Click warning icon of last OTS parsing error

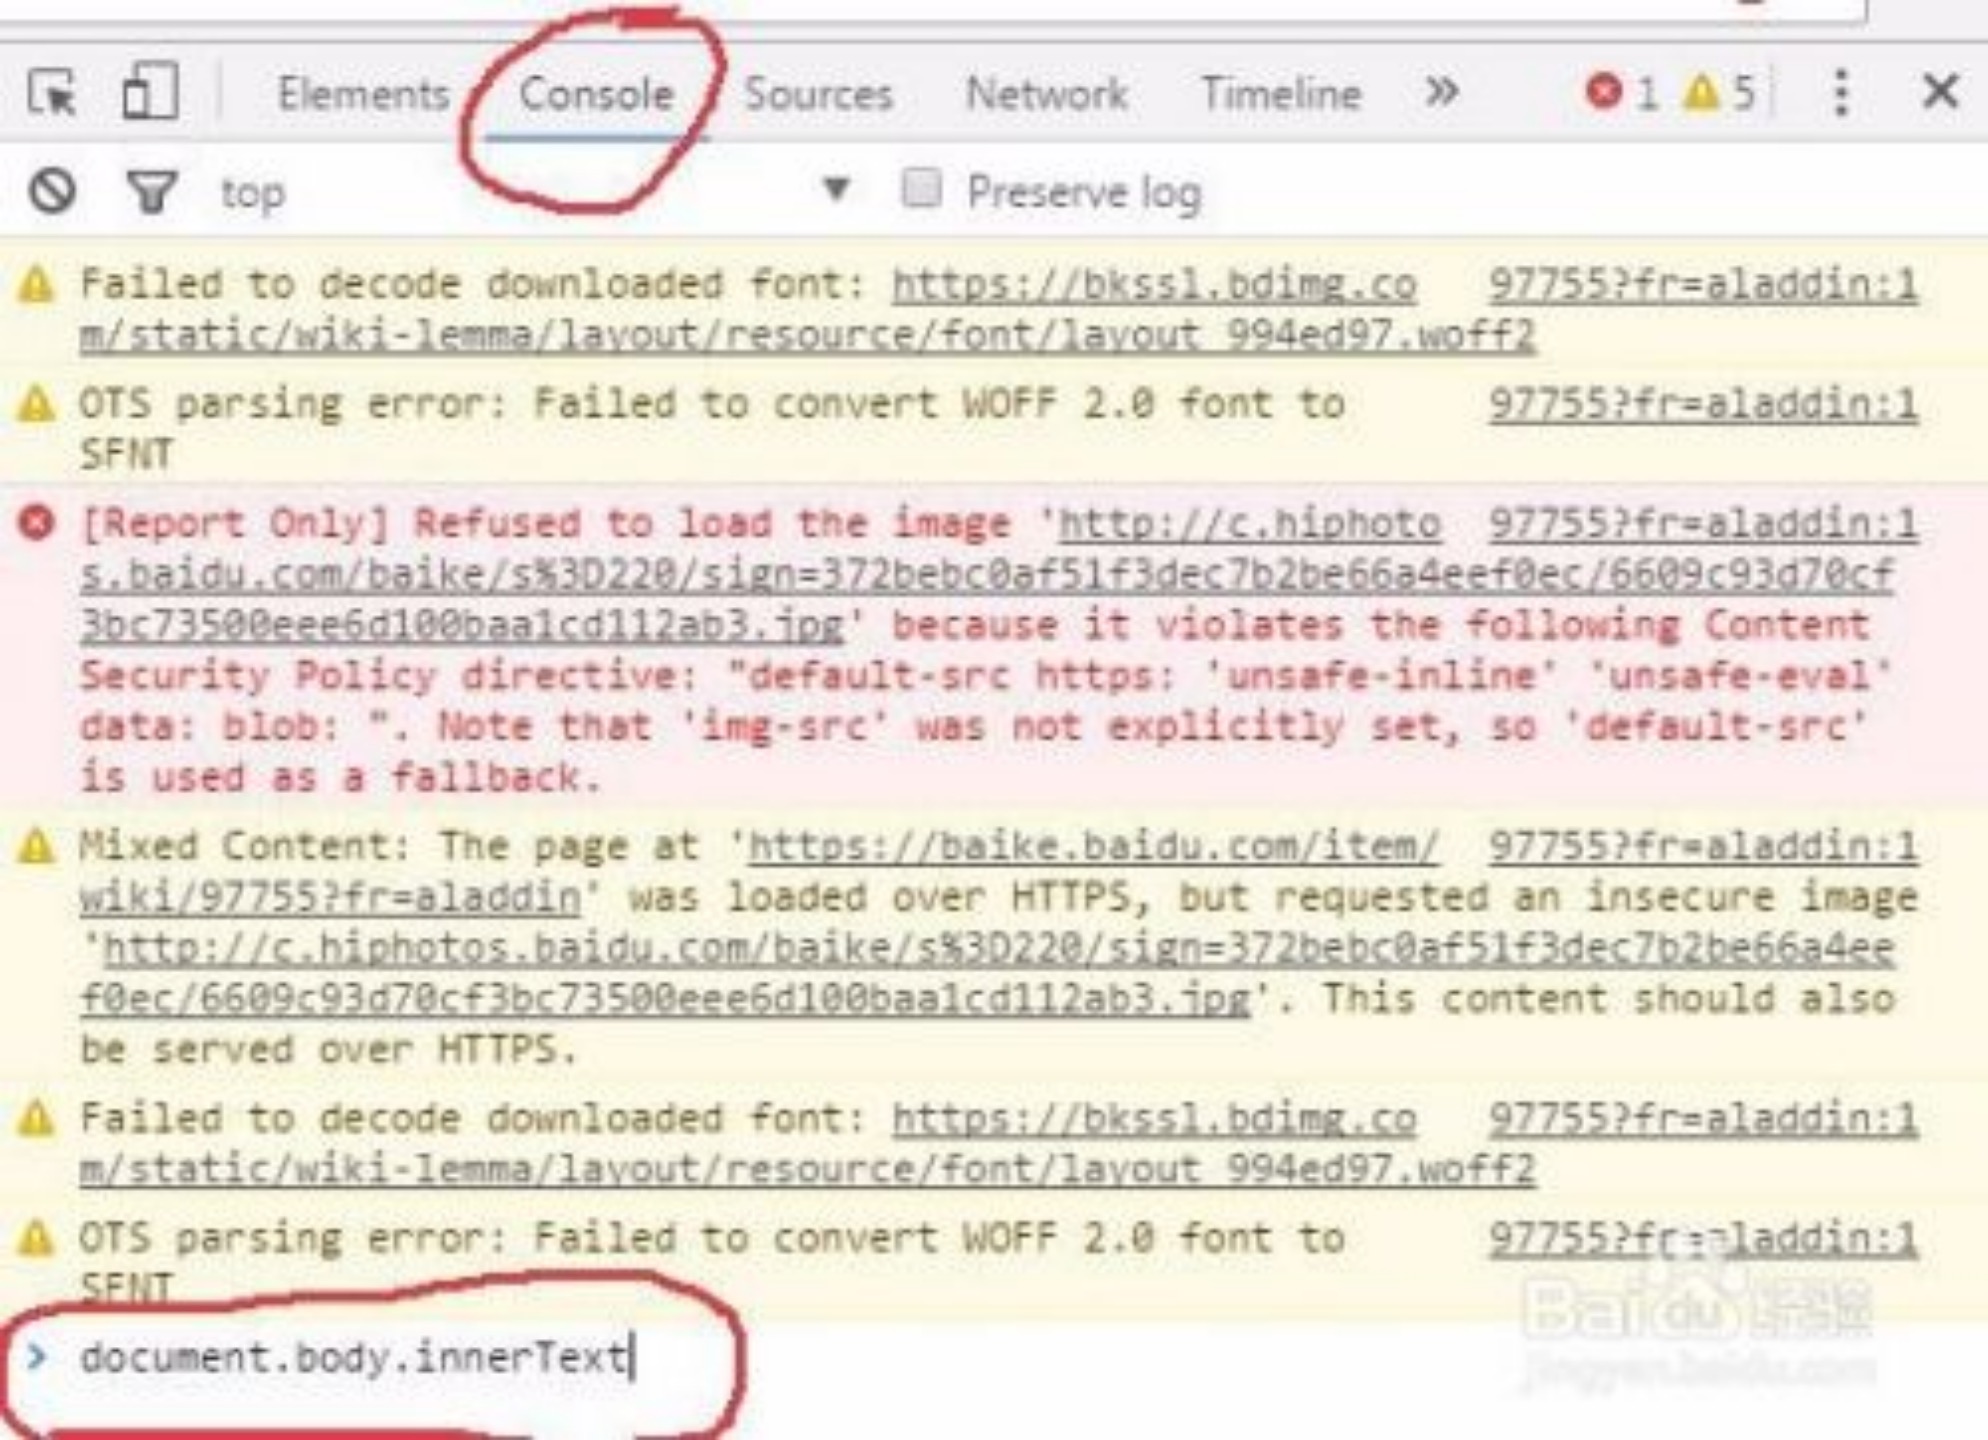coord(37,1239)
